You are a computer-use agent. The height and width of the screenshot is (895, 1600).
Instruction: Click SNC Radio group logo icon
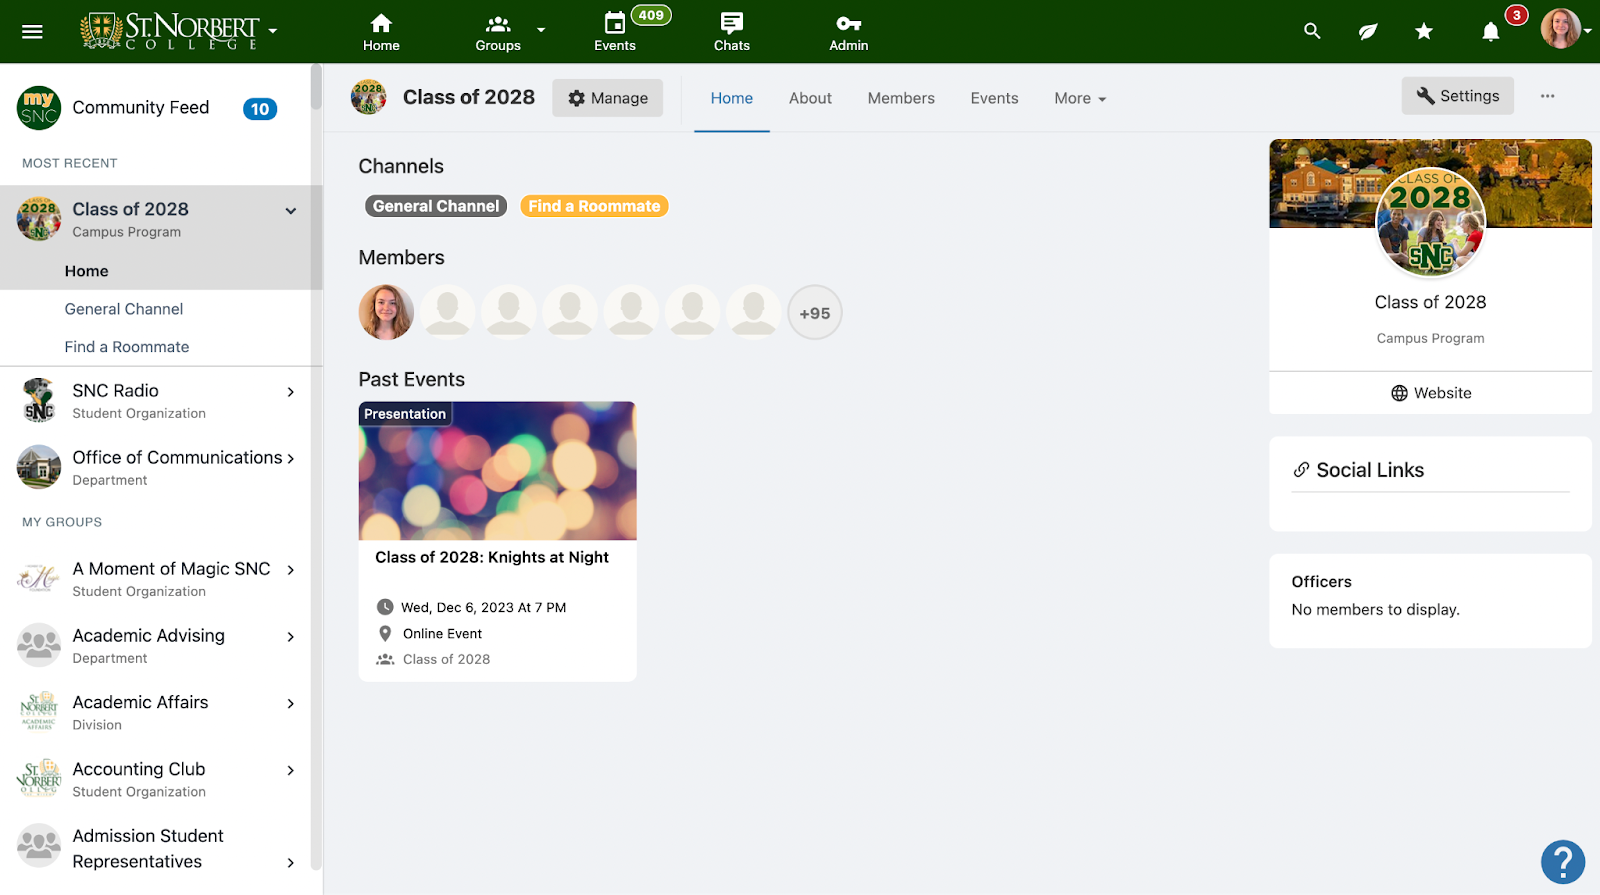click(x=39, y=400)
